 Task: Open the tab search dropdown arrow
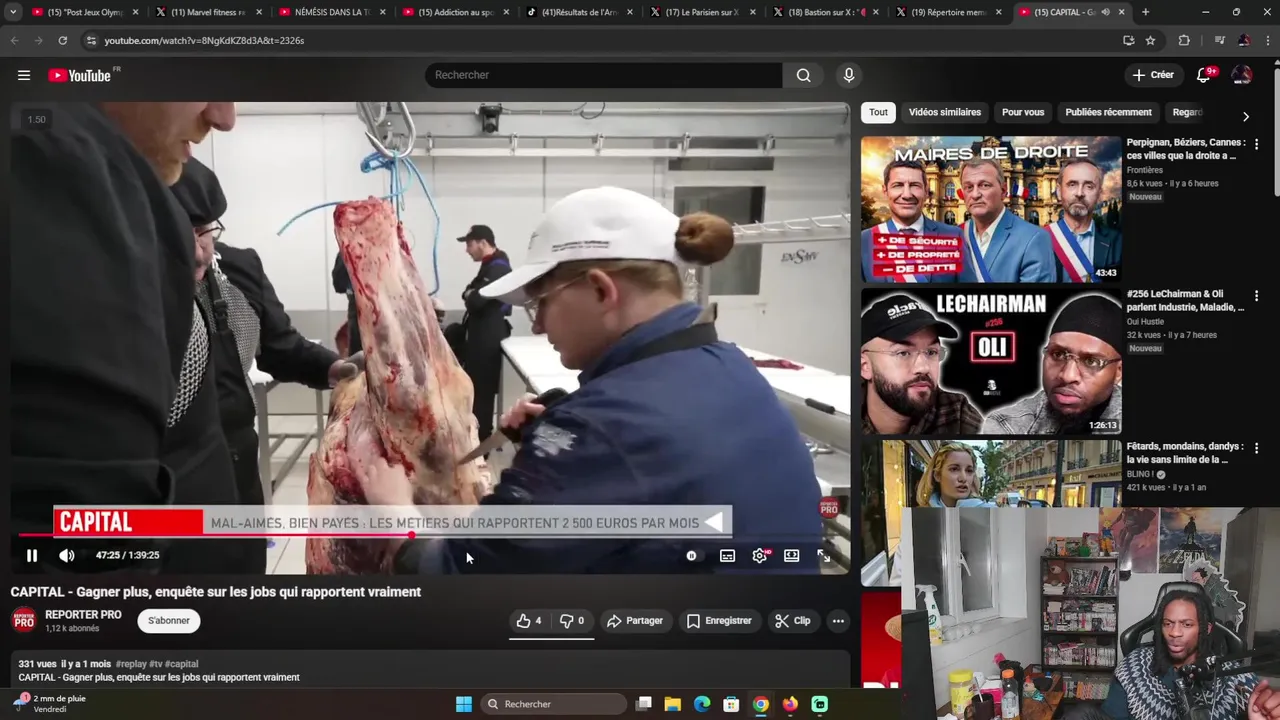[13, 12]
